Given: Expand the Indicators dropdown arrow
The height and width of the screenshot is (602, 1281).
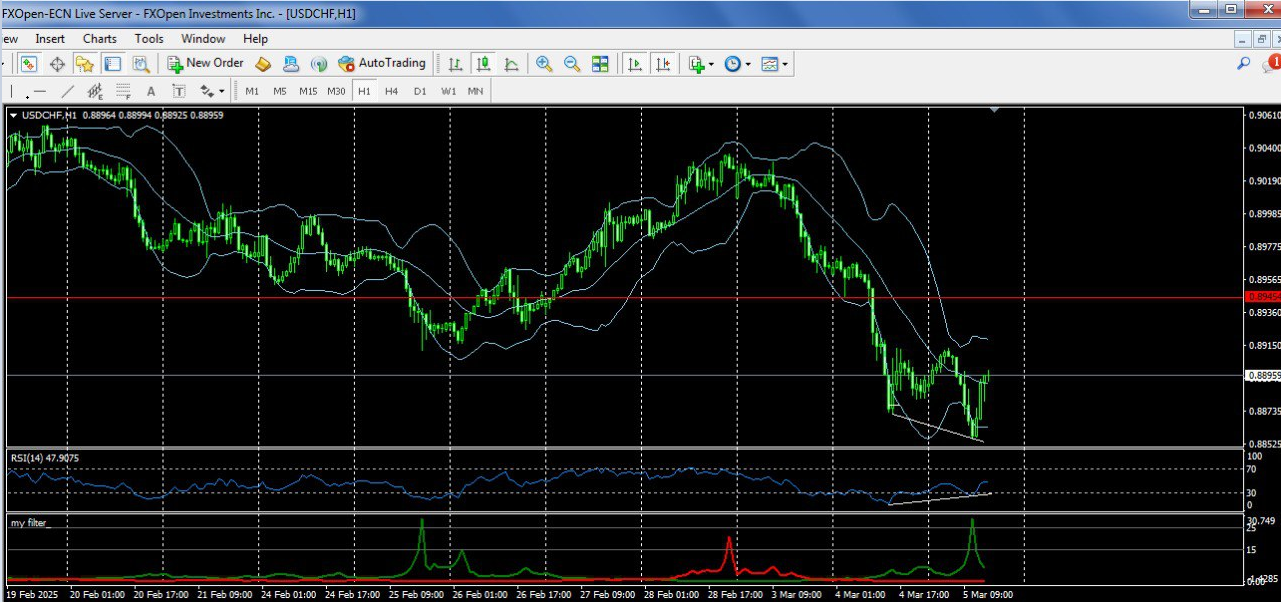Looking at the screenshot, I should pyautogui.click(x=711, y=65).
